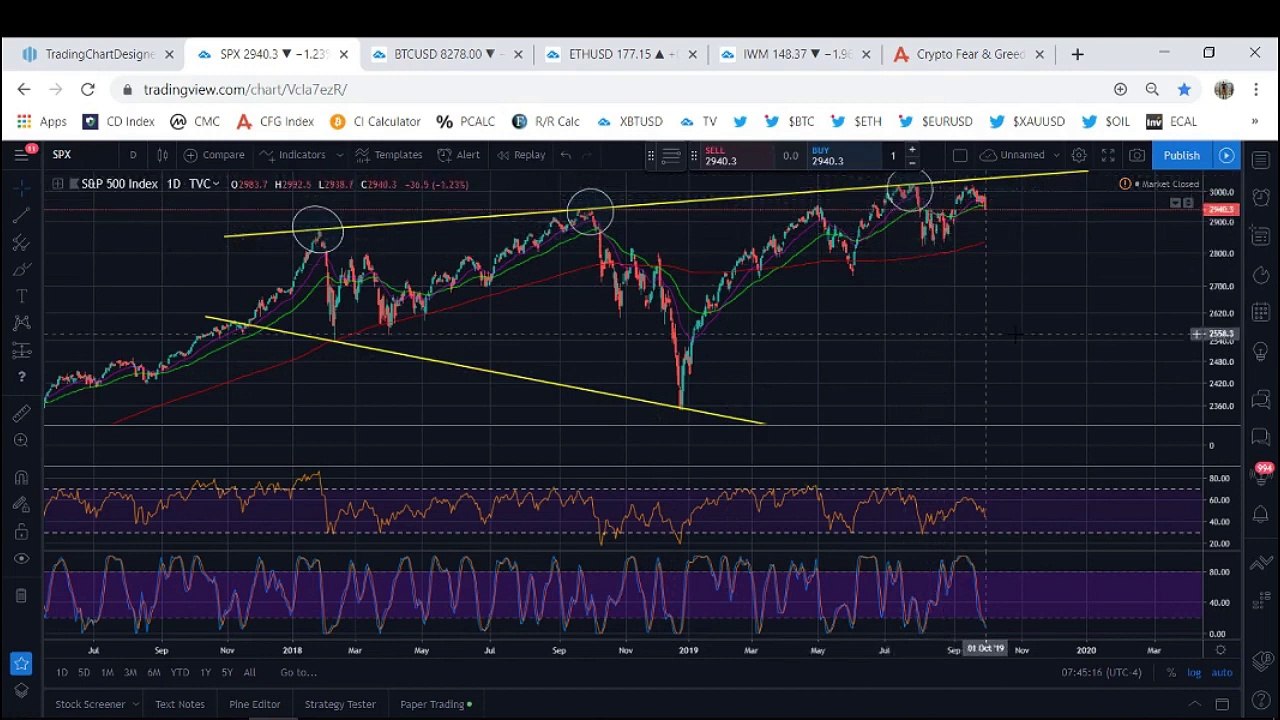
Task: Expand the Unnamed layout dropdown
Action: pyautogui.click(x=1056, y=155)
